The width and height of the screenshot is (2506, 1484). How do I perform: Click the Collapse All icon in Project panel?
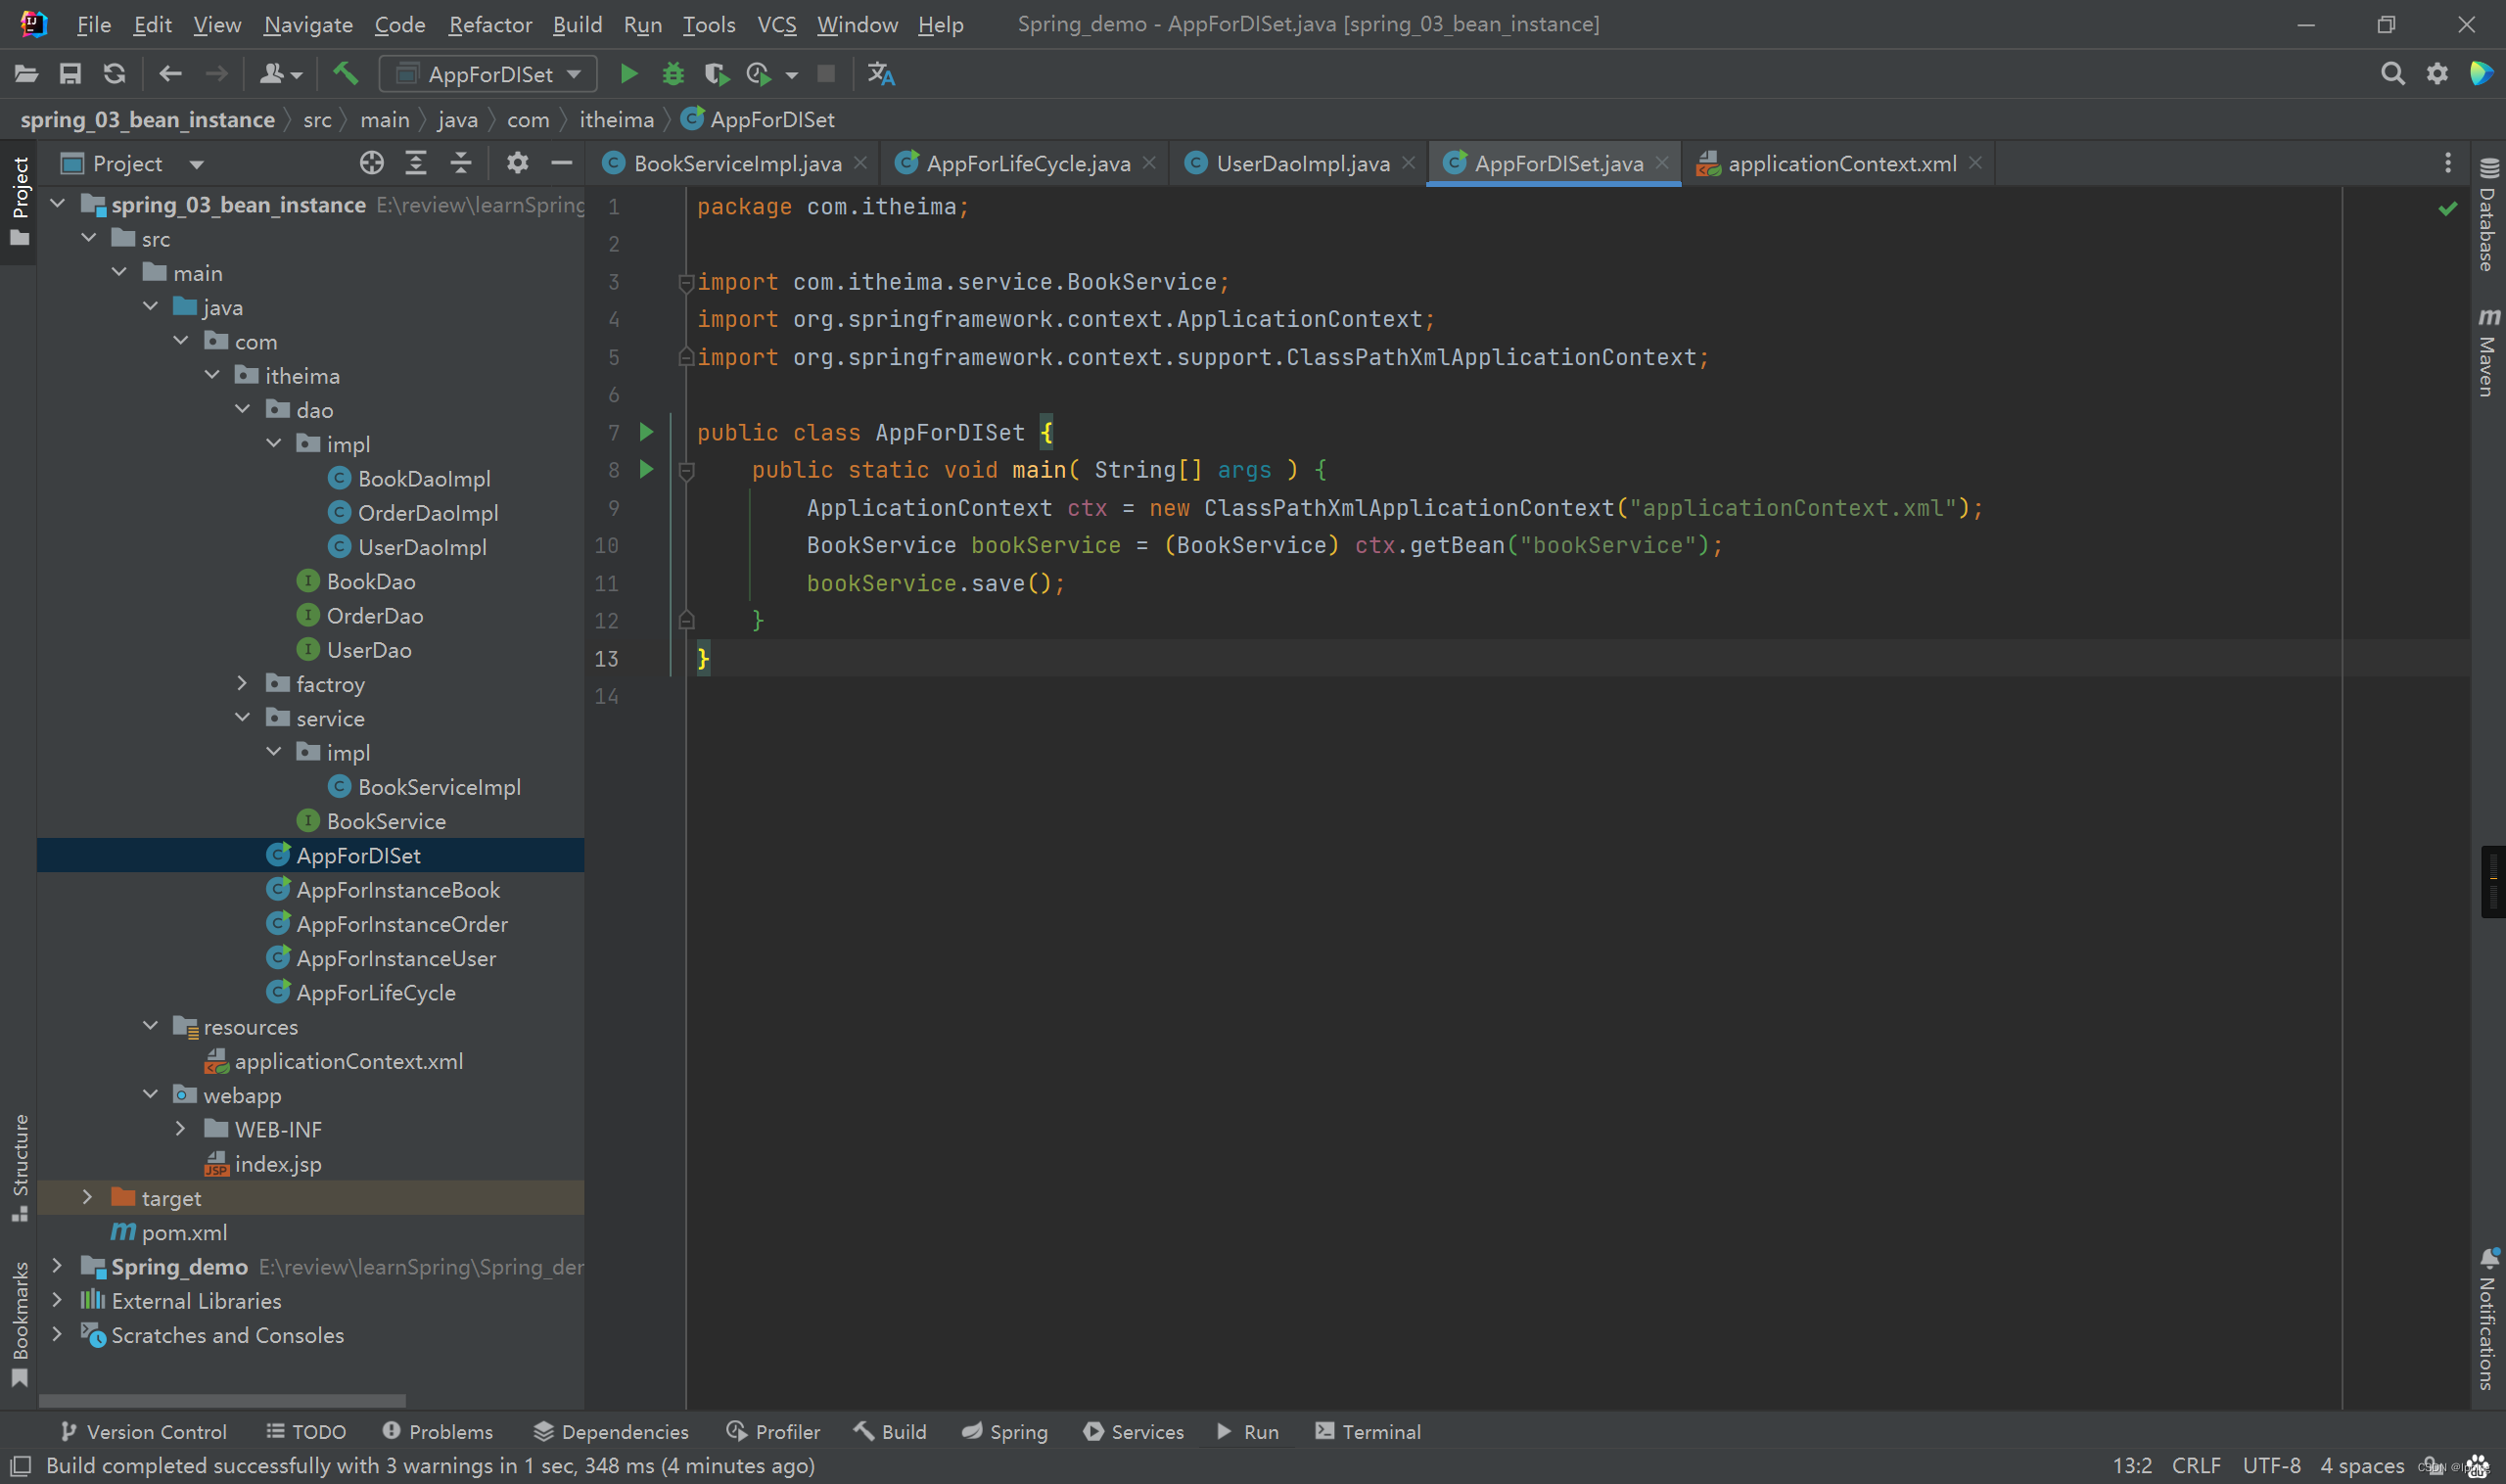pyautogui.click(x=461, y=163)
